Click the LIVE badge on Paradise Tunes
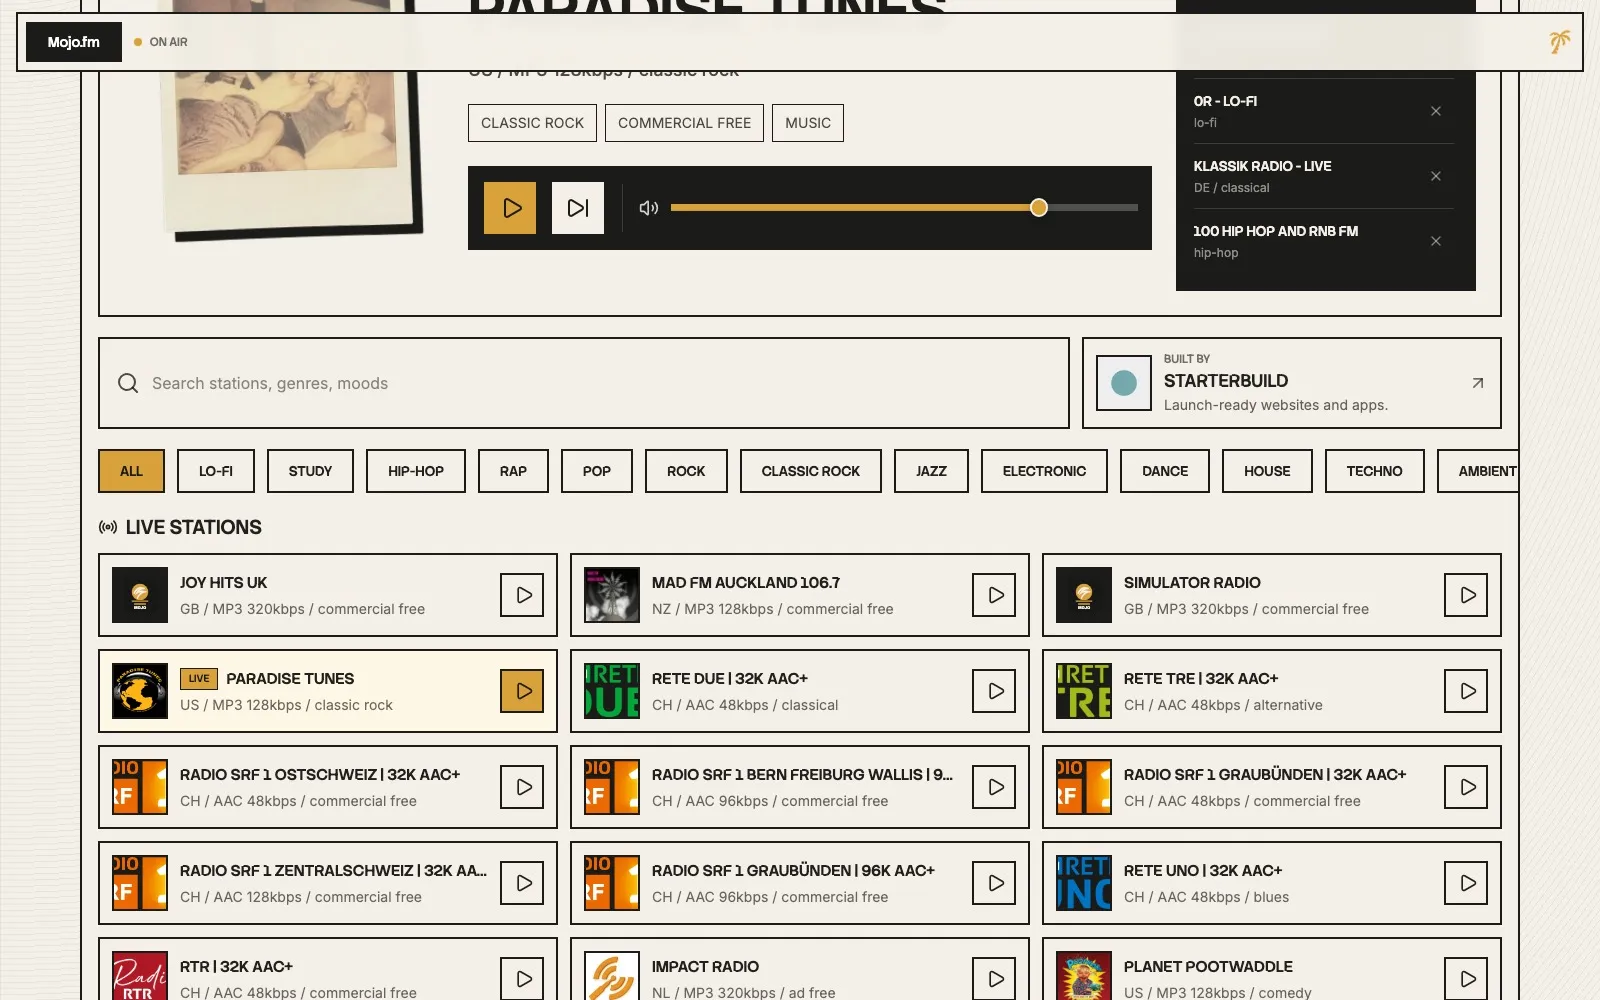Viewport: 1600px width, 1000px height. [x=199, y=678]
